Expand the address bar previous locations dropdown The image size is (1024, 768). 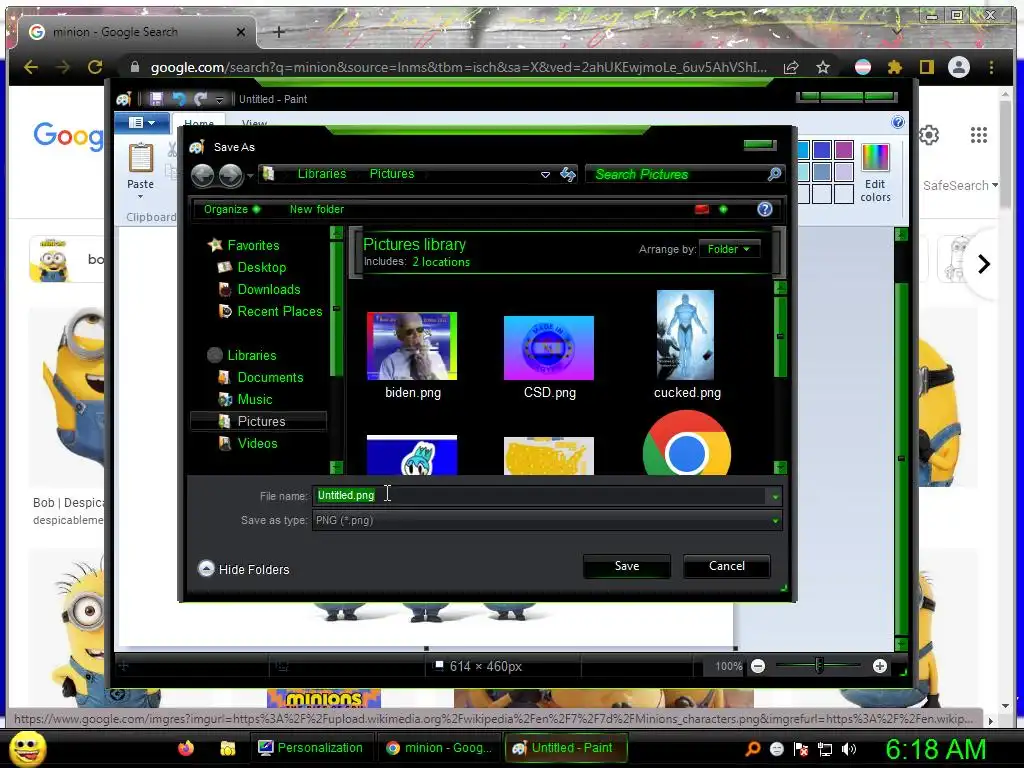(x=545, y=174)
